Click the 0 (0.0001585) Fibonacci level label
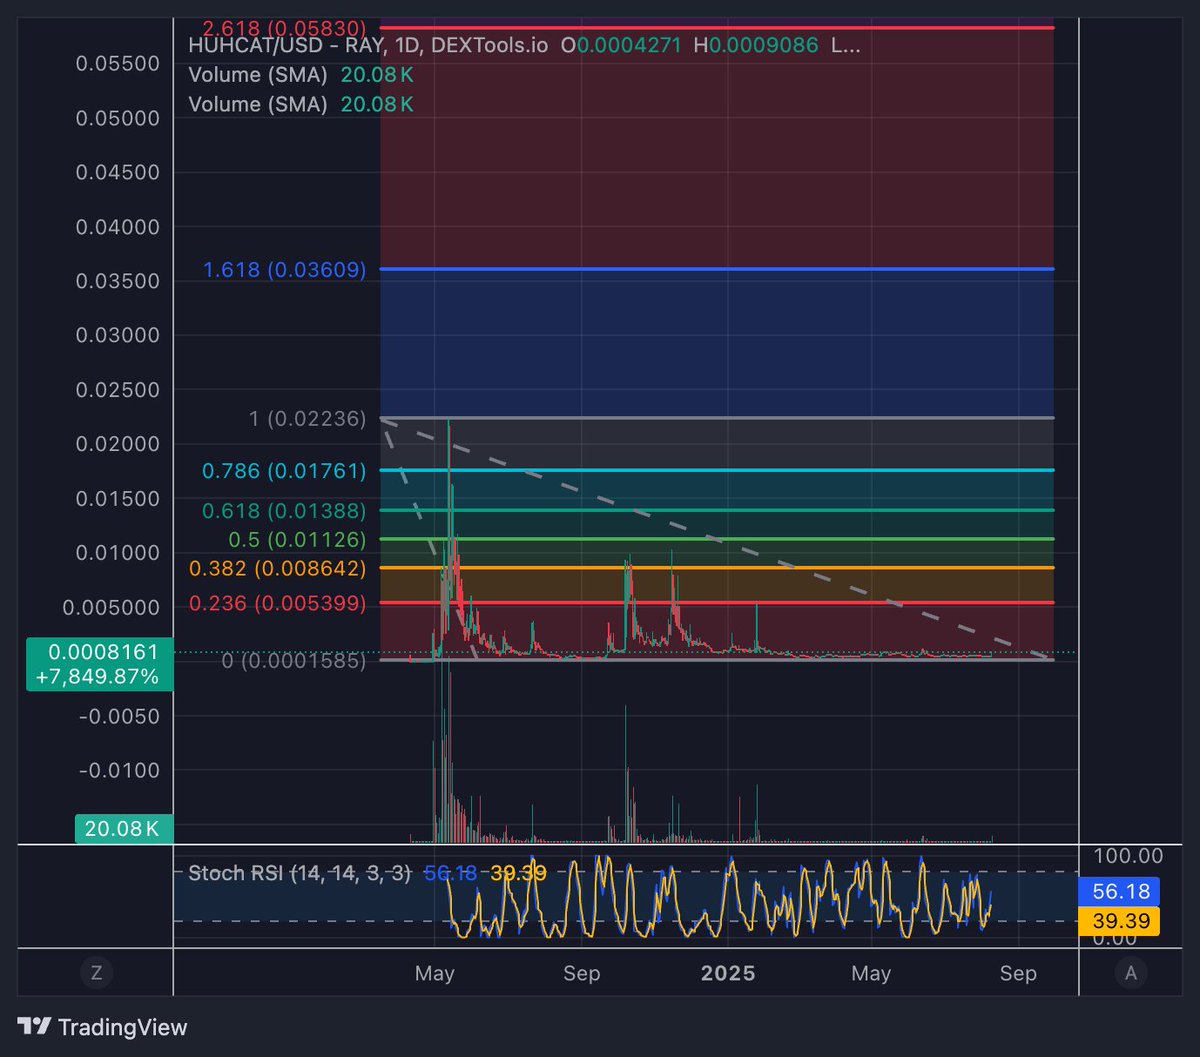The height and width of the screenshot is (1057, 1200). [293, 660]
